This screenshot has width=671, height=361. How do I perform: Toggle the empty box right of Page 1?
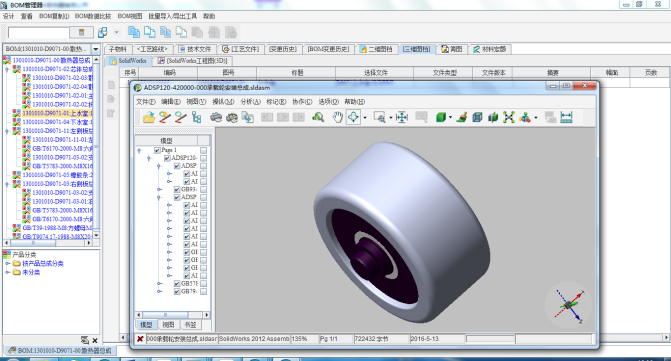click(x=204, y=150)
